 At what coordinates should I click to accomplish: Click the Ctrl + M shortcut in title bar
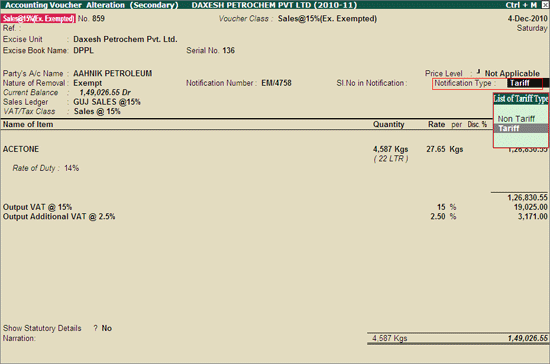521,5
